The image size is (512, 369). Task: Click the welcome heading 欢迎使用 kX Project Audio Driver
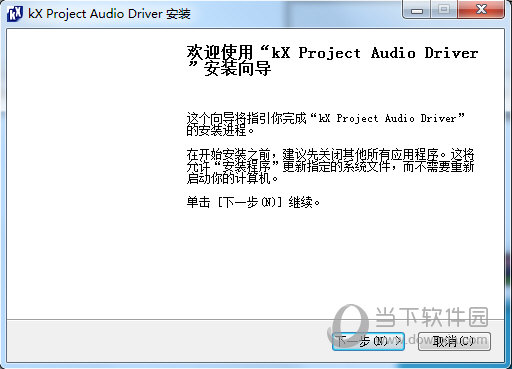(332, 60)
